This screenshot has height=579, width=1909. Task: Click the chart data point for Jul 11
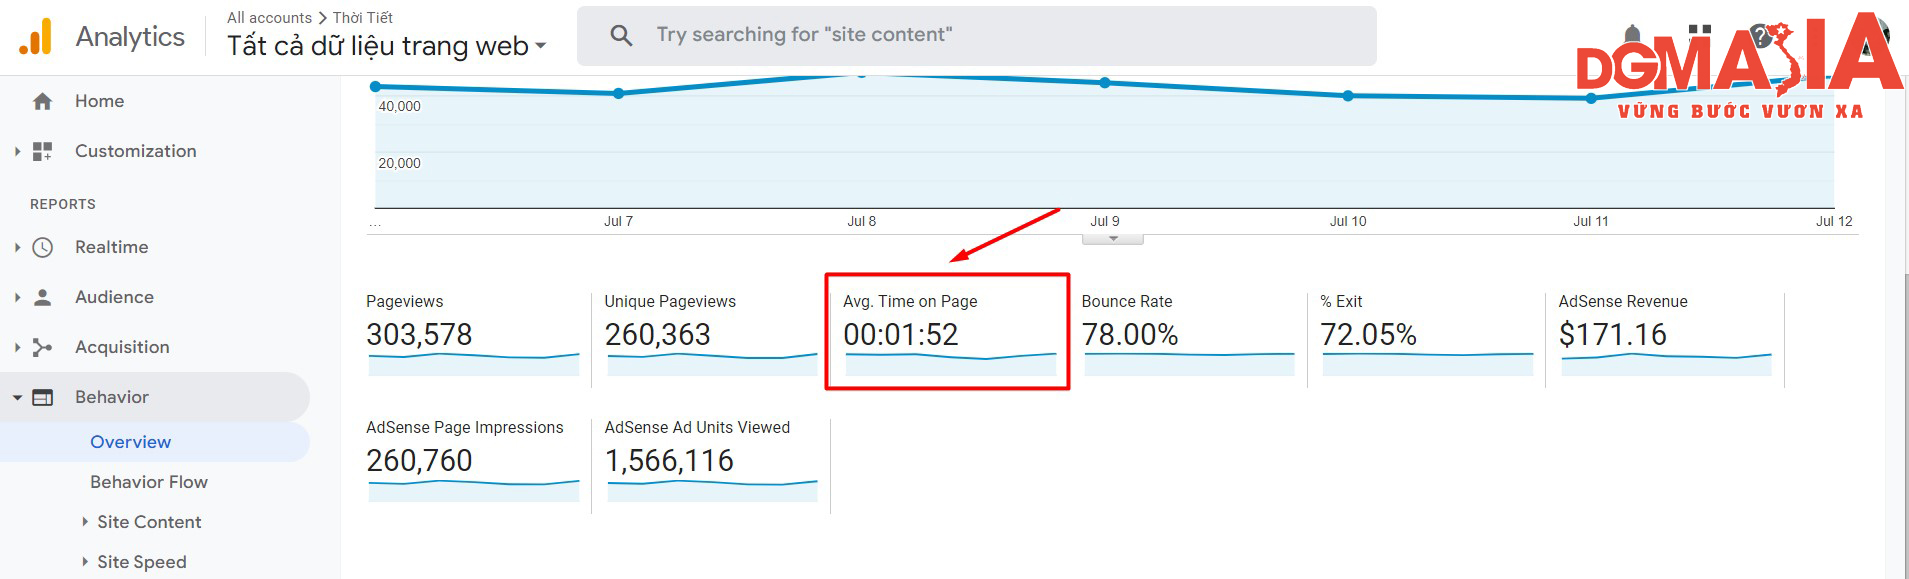(1591, 98)
